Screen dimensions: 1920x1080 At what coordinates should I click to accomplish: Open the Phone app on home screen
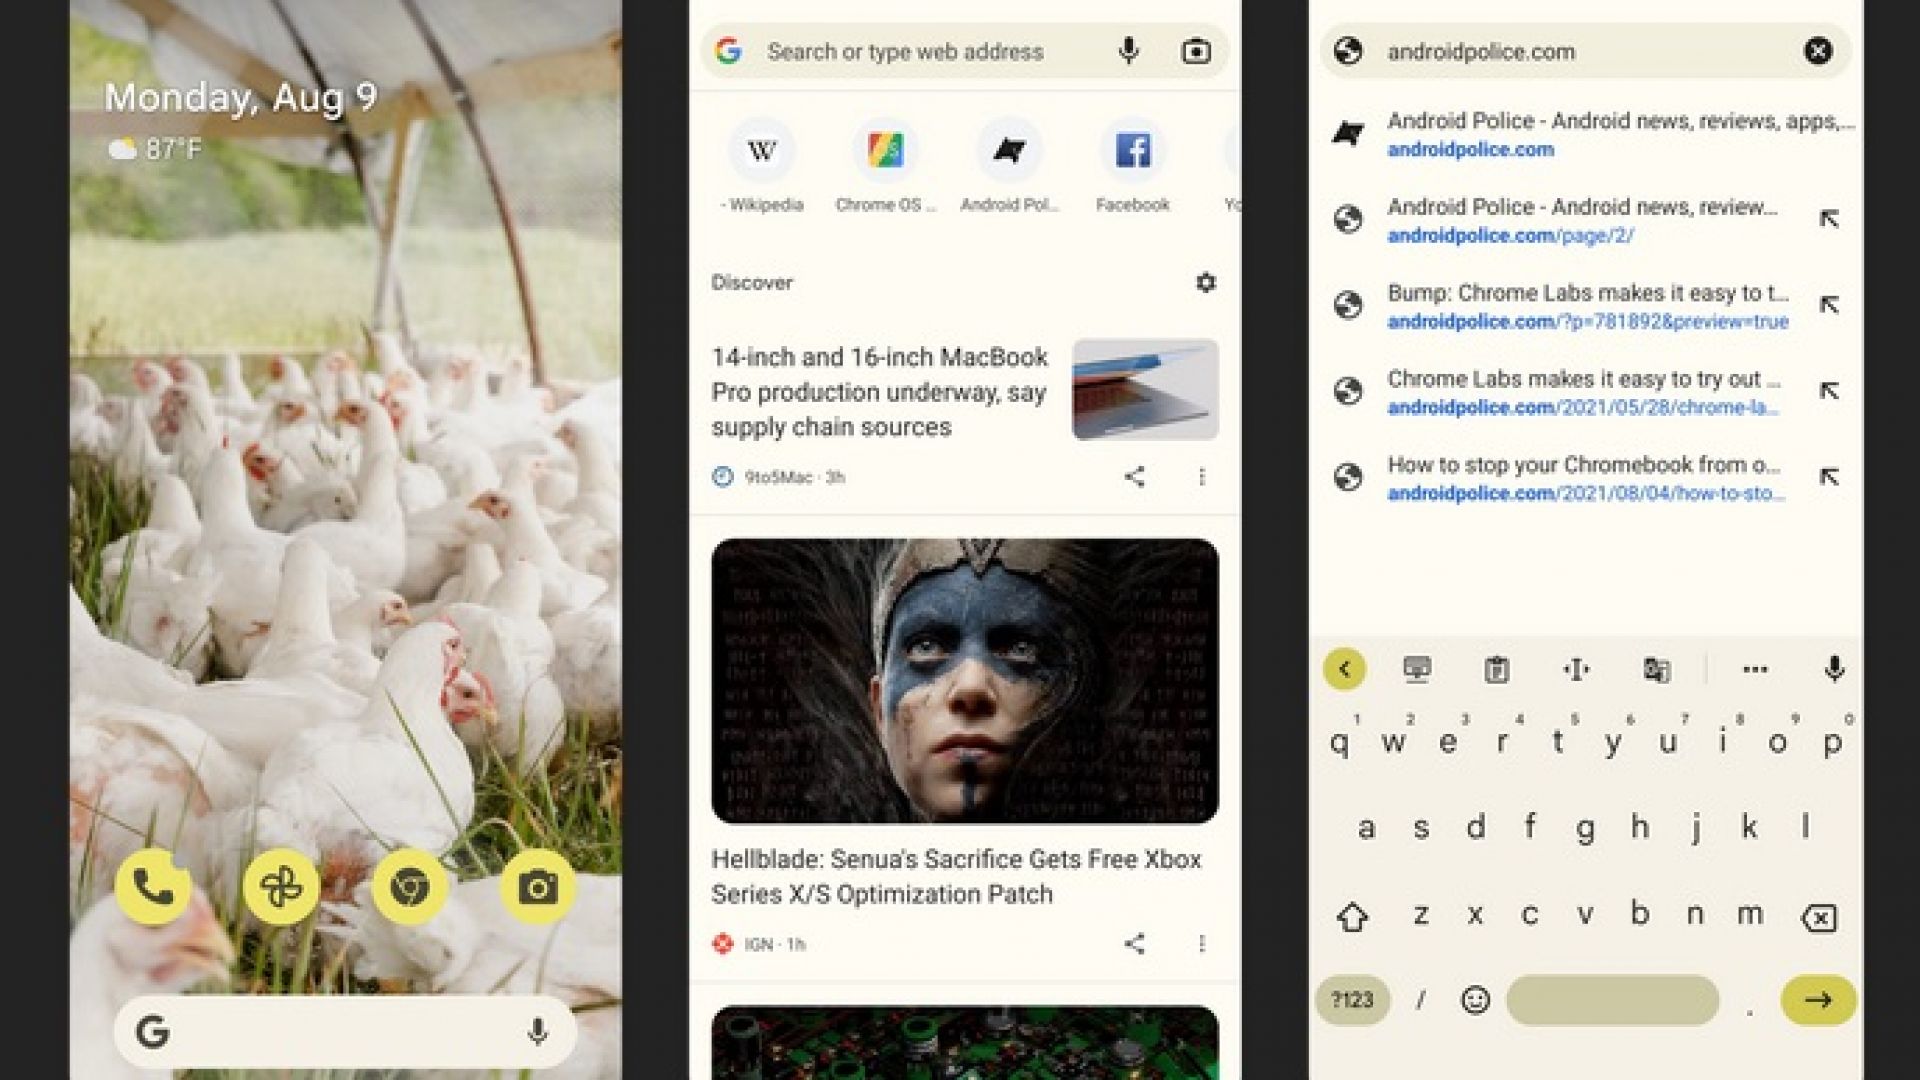pos(153,886)
